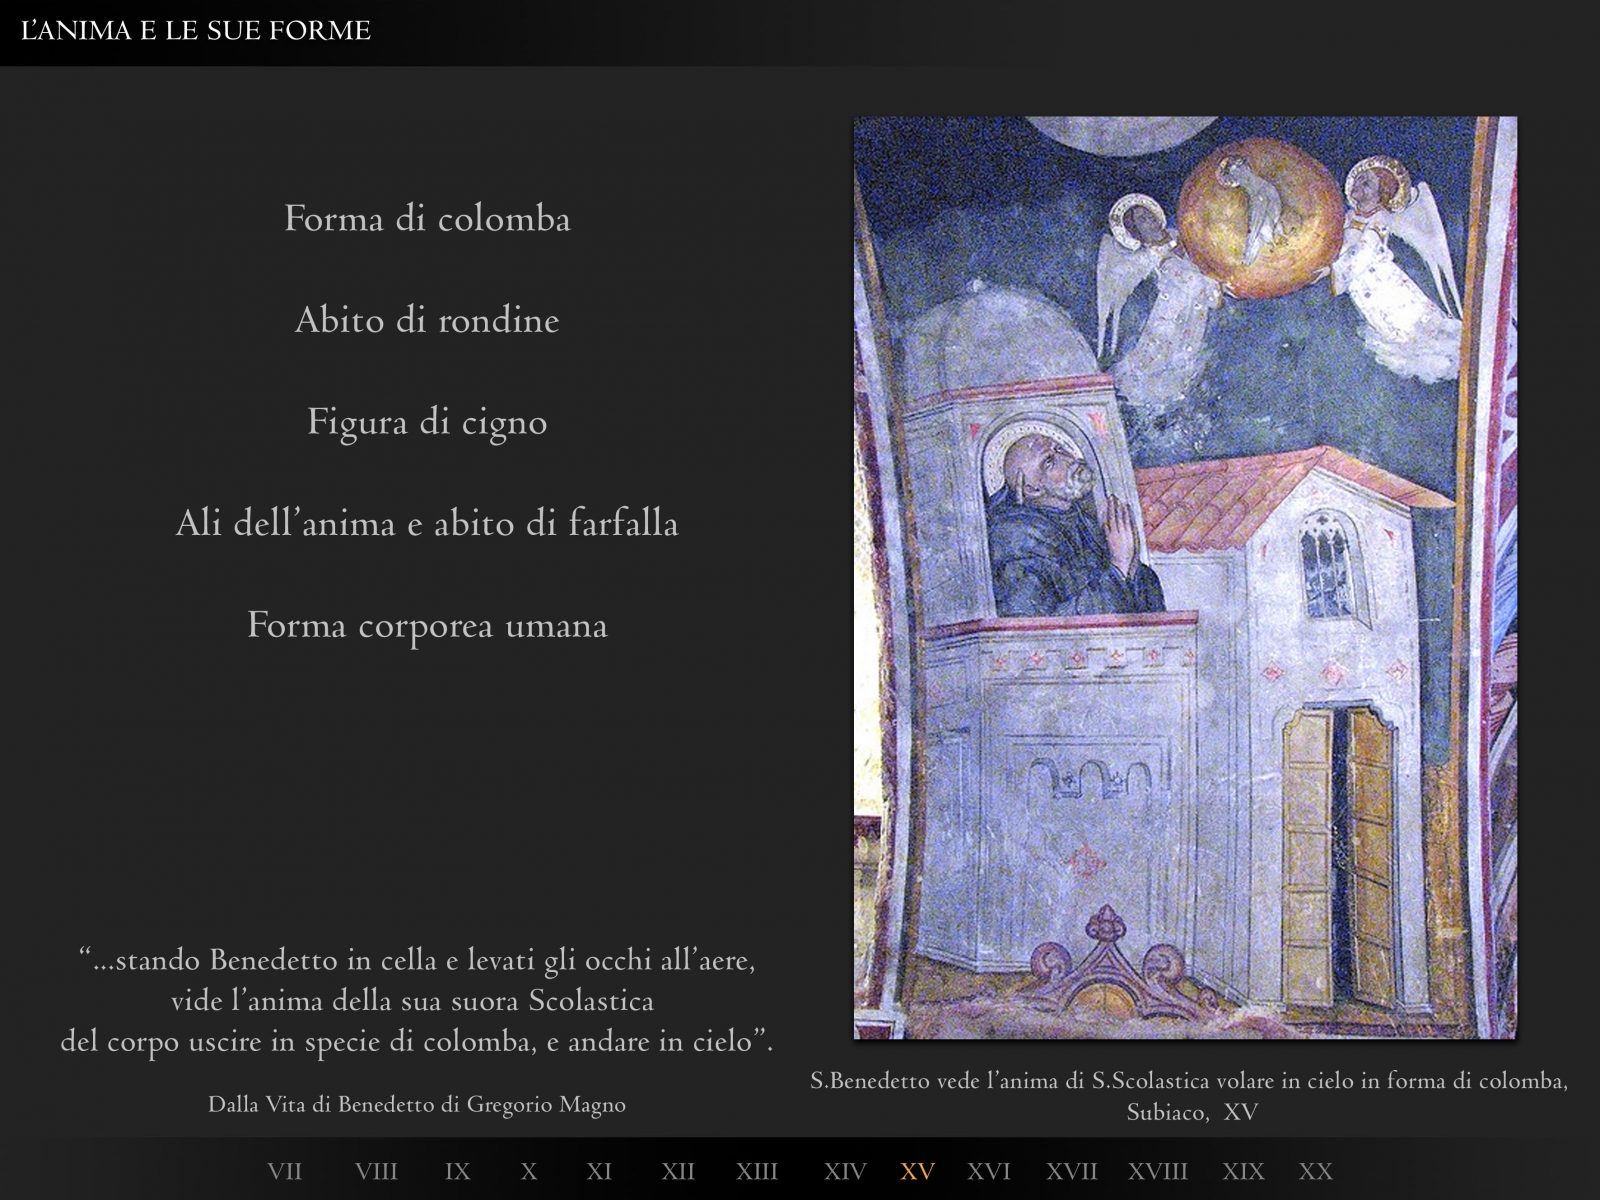Click the quote '…stando Benedetto in cella'

417,960
